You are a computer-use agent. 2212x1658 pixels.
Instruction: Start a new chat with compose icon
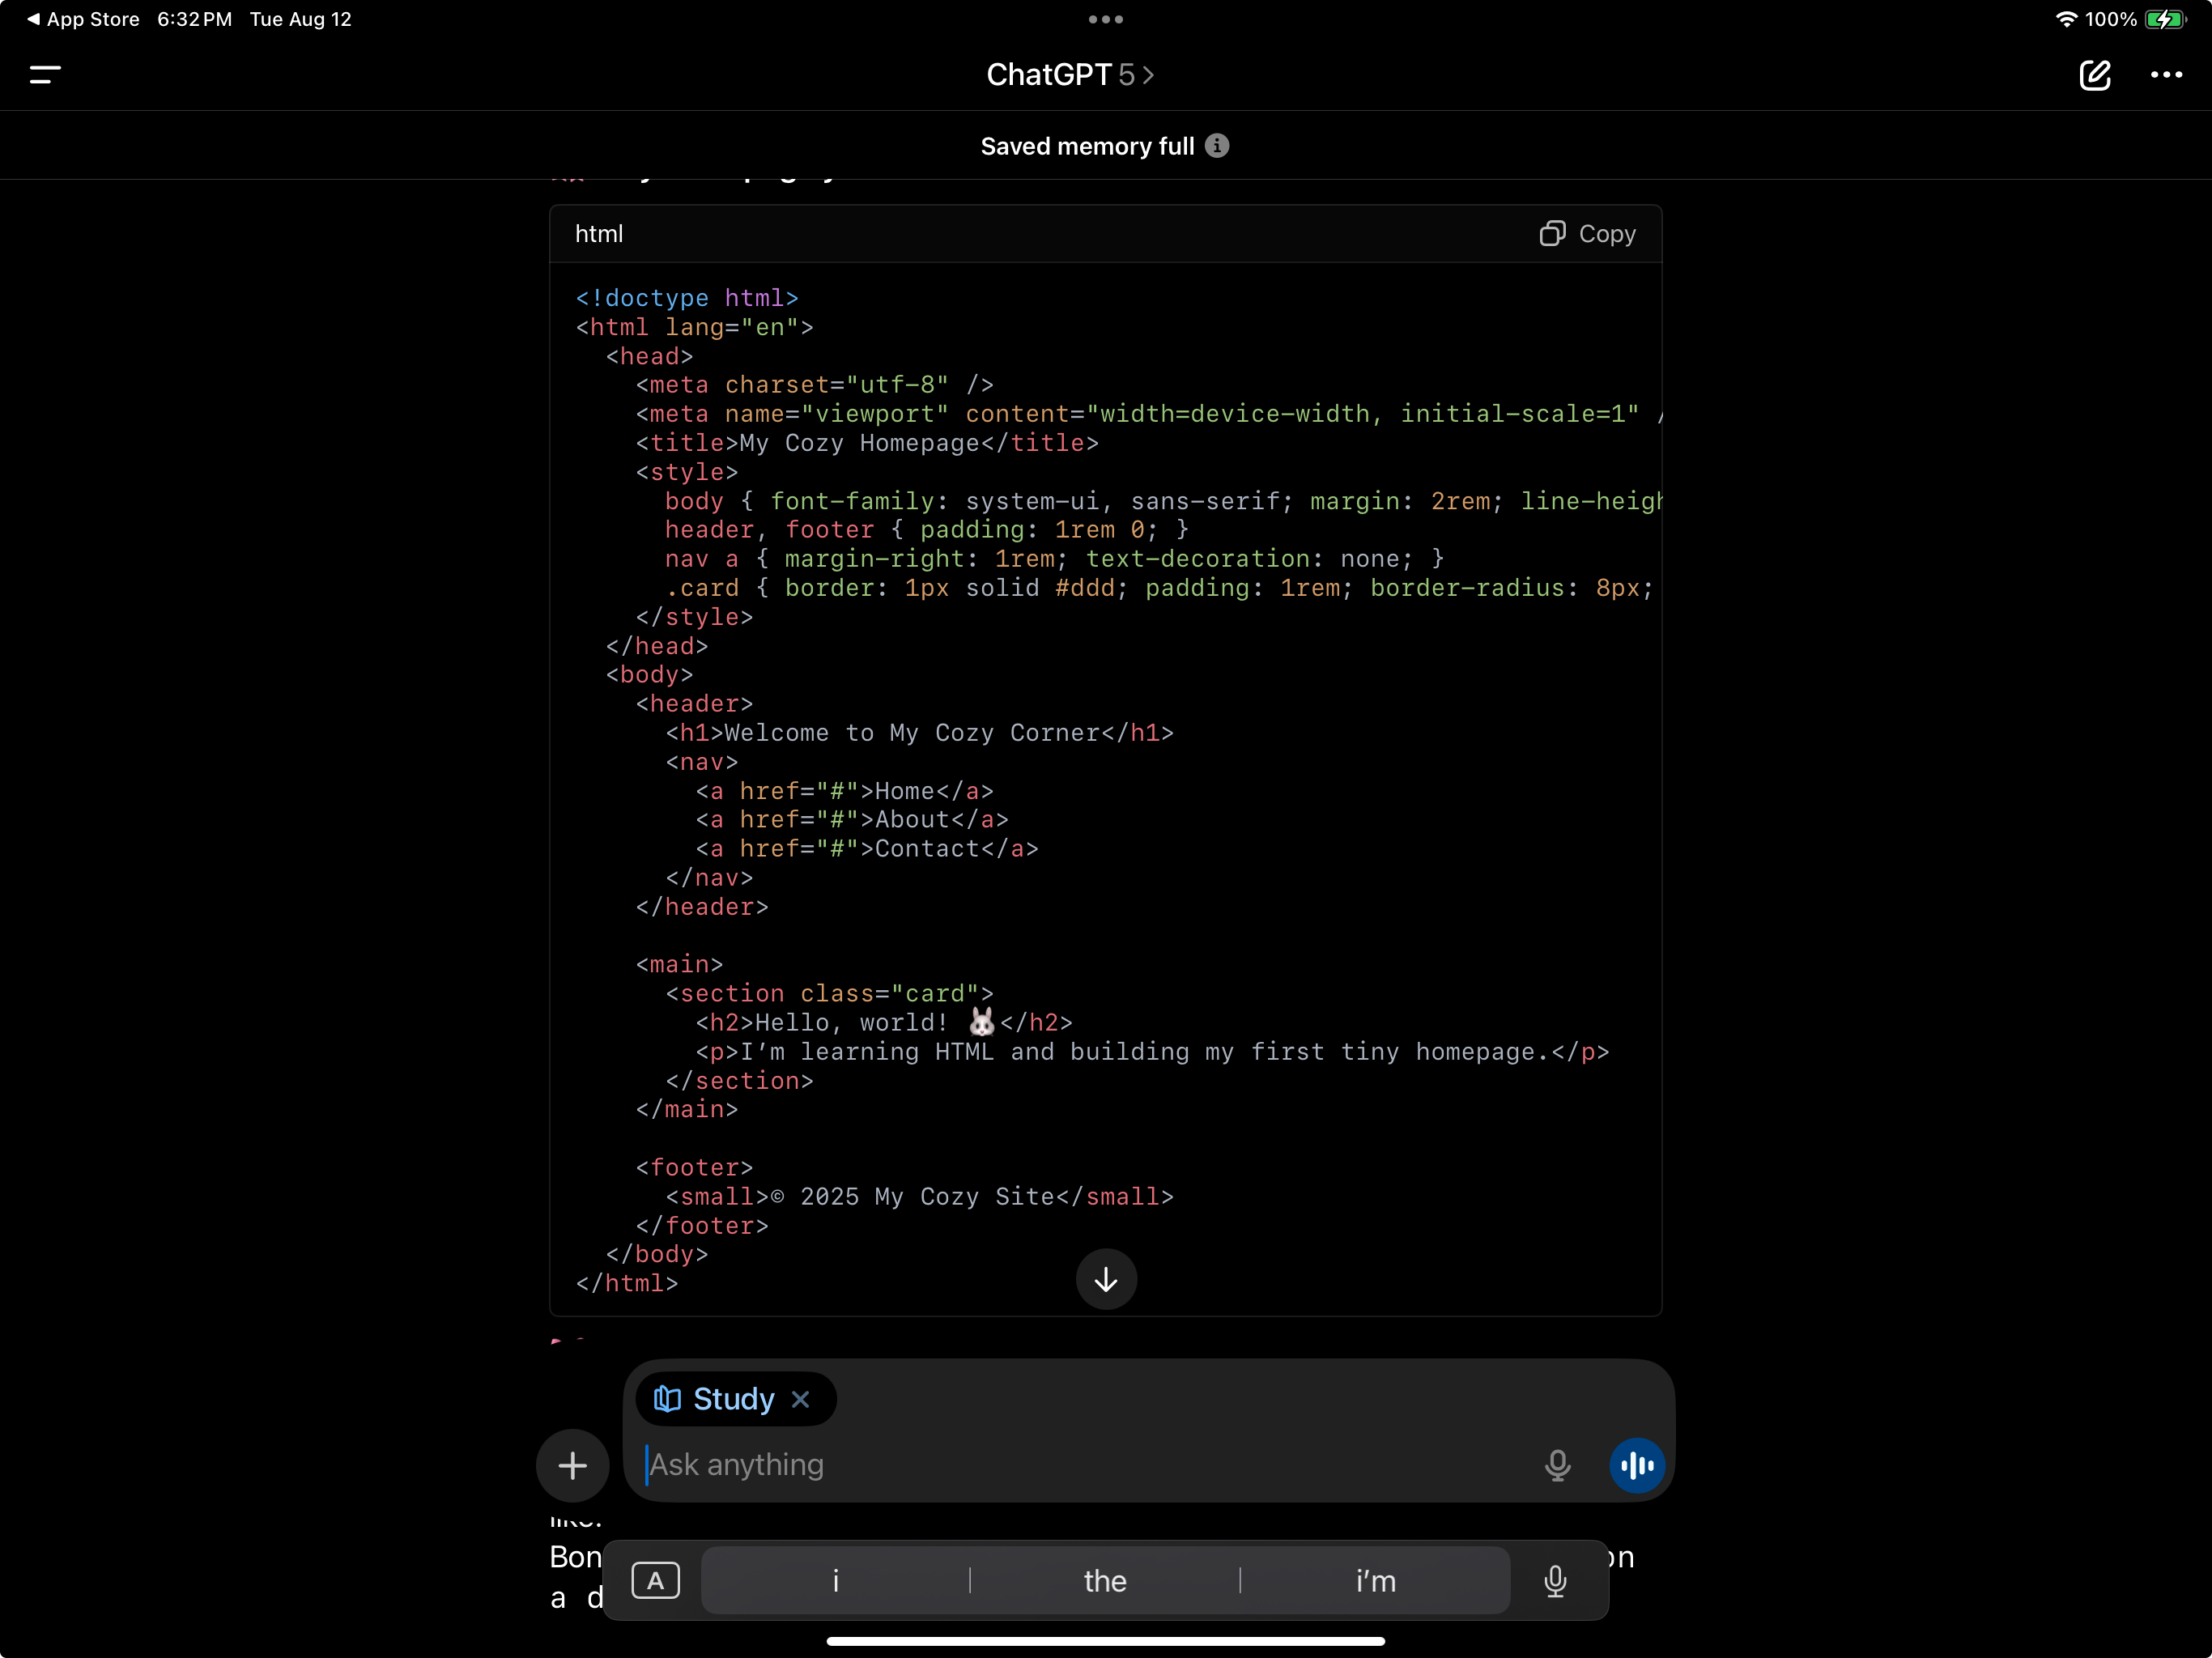tap(2094, 75)
